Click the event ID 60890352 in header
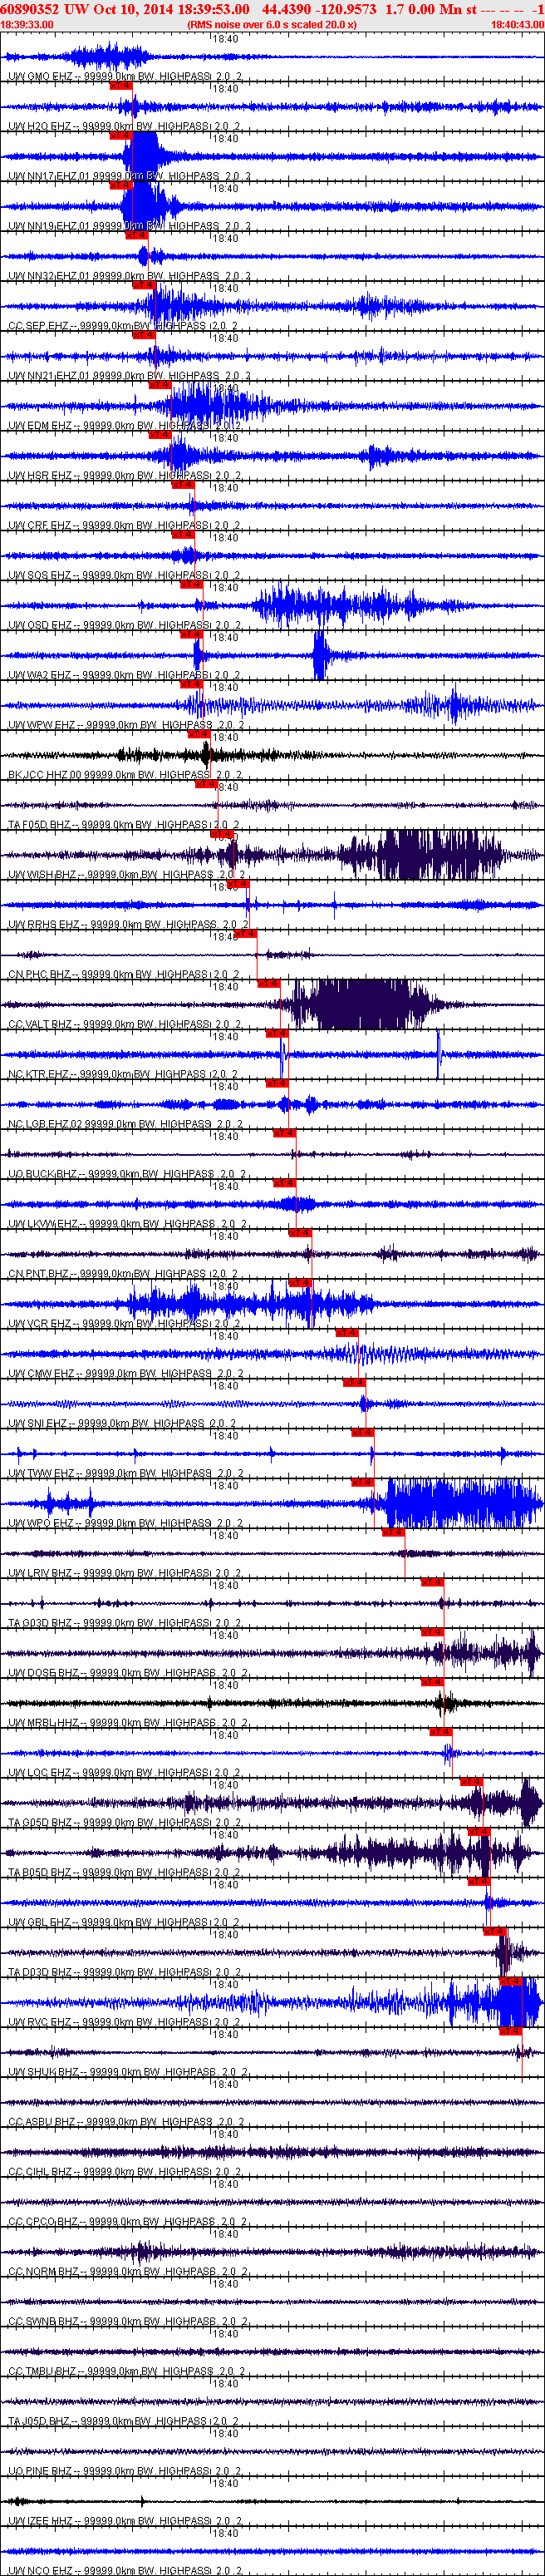The image size is (545, 2576). (32, 9)
